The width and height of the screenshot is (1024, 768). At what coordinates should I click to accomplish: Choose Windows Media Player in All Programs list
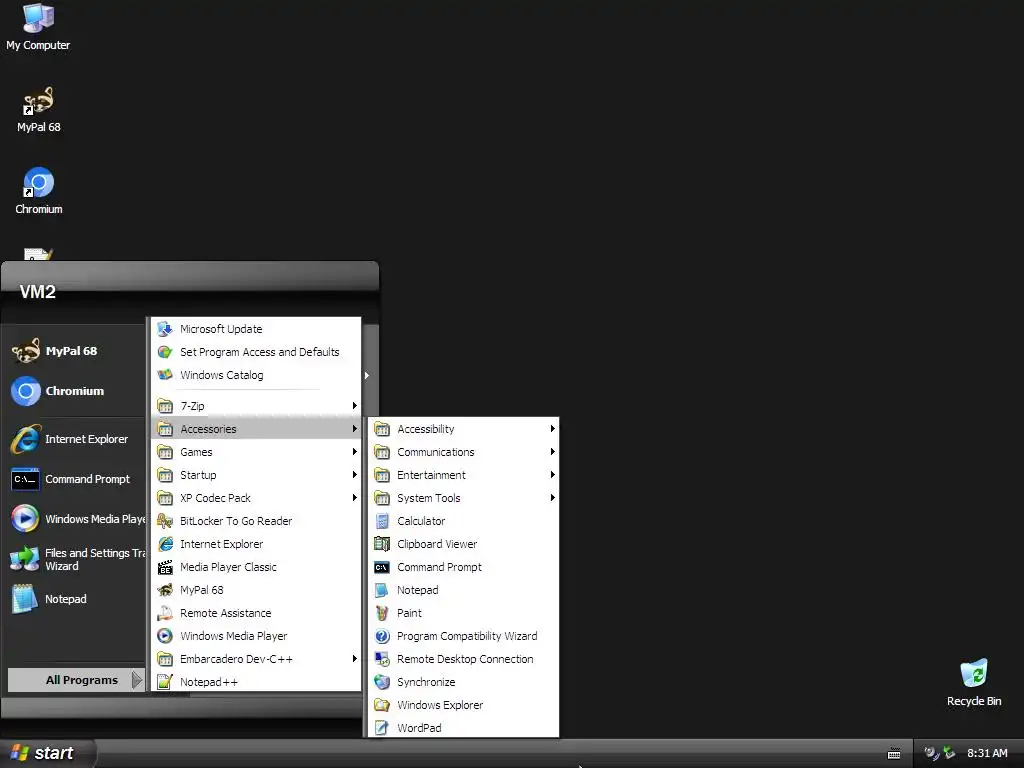pyautogui.click(x=256, y=636)
